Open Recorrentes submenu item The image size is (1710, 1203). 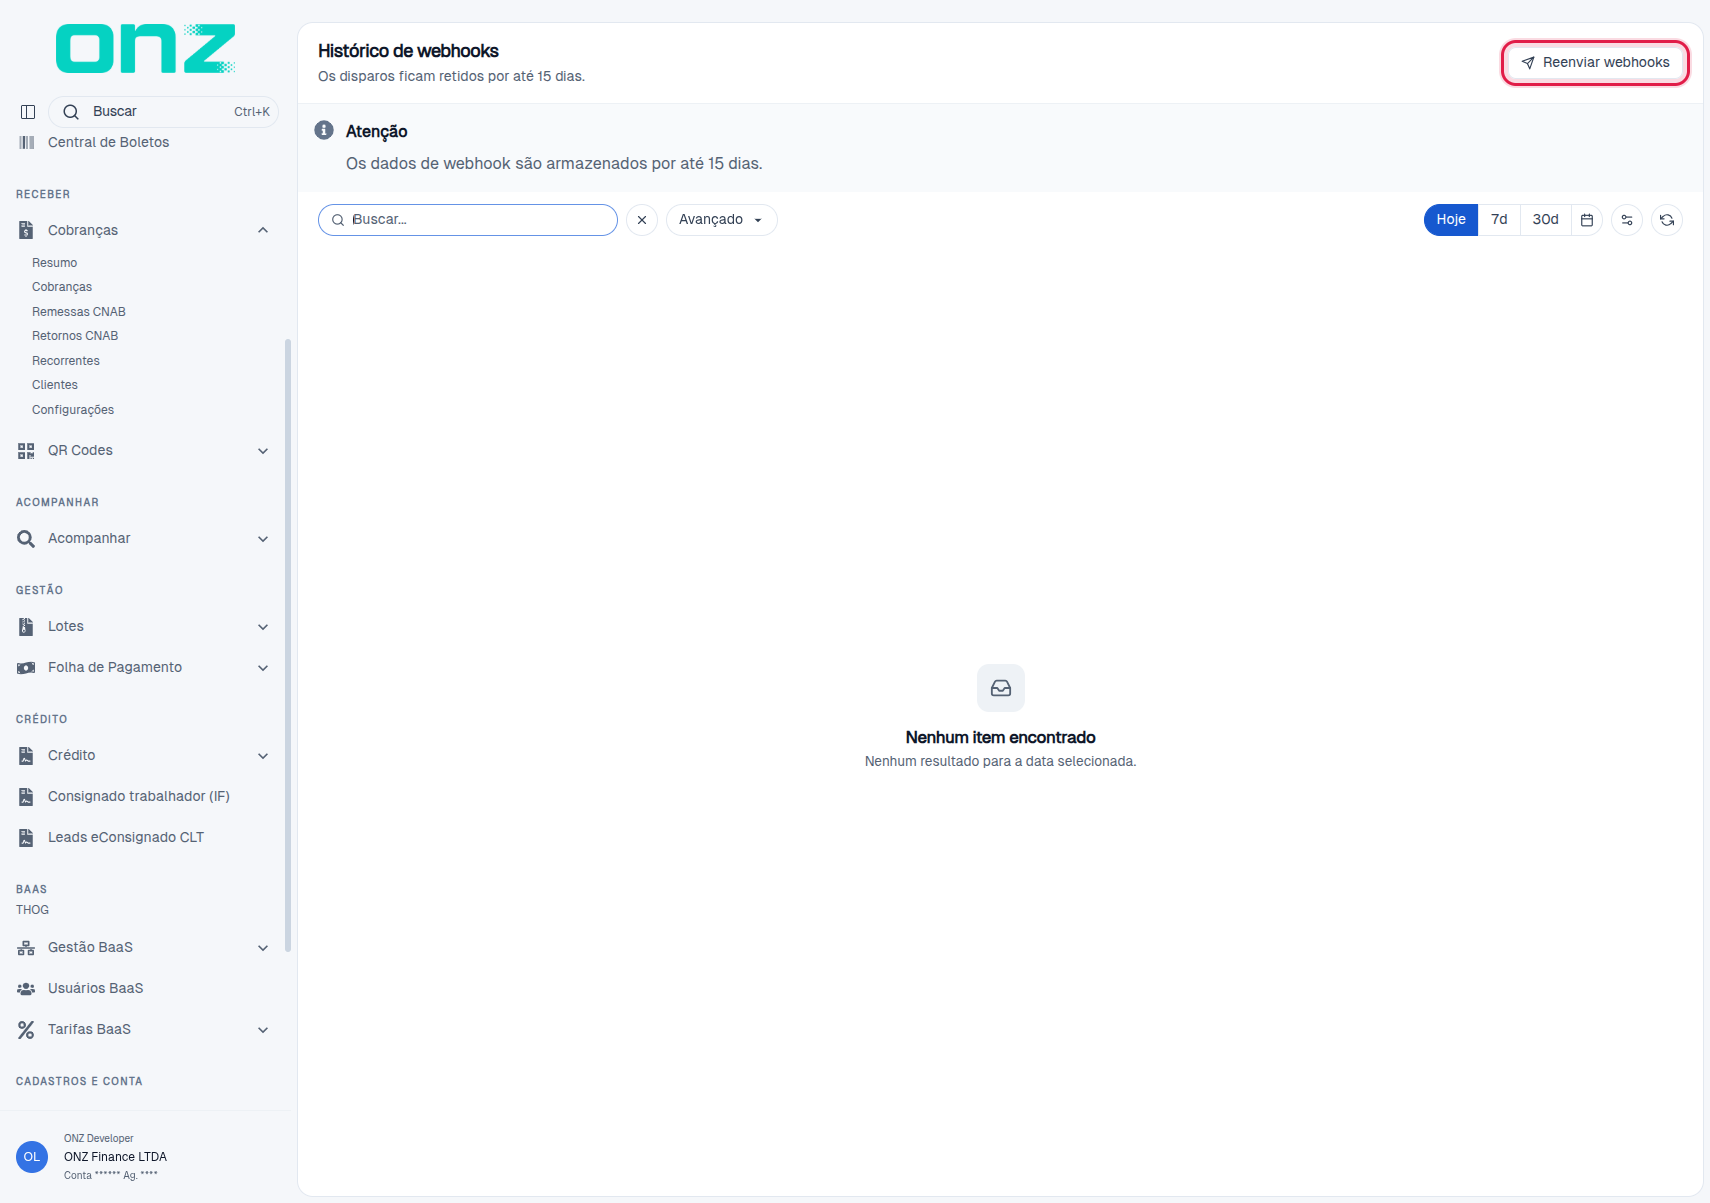tap(66, 361)
